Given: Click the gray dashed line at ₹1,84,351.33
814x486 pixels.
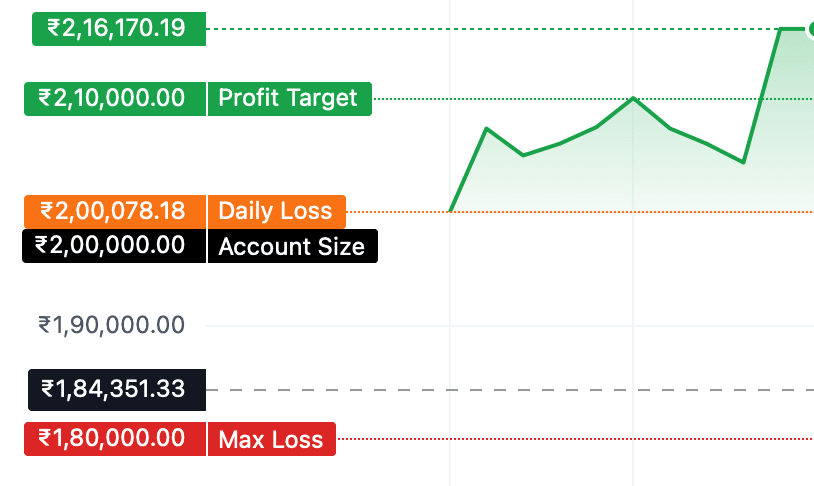Looking at the screenshot, I should coord(500,389).
